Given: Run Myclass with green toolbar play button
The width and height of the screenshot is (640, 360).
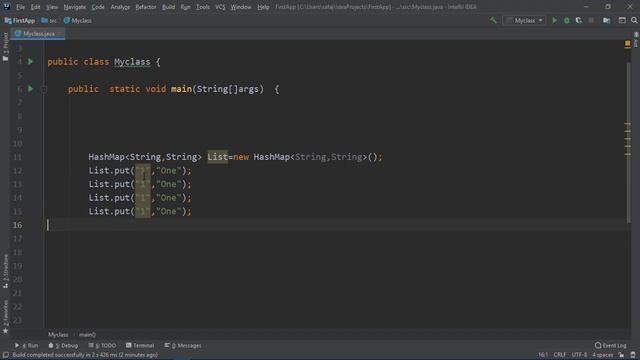Looking at the screenshot, I should point(554,20).
